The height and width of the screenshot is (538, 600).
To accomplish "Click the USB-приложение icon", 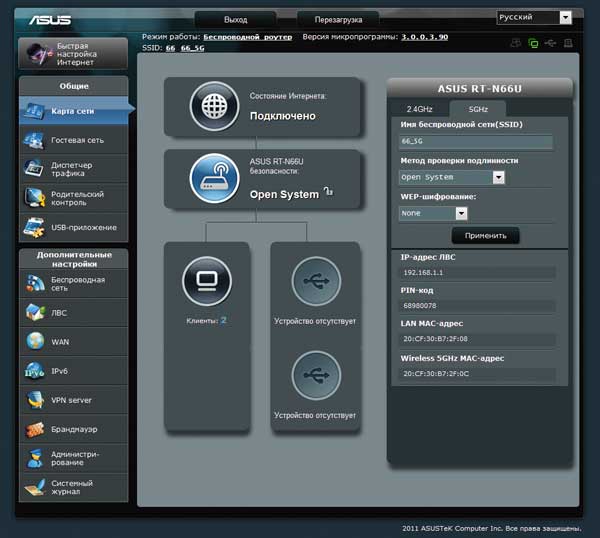I will pos(34,227).
